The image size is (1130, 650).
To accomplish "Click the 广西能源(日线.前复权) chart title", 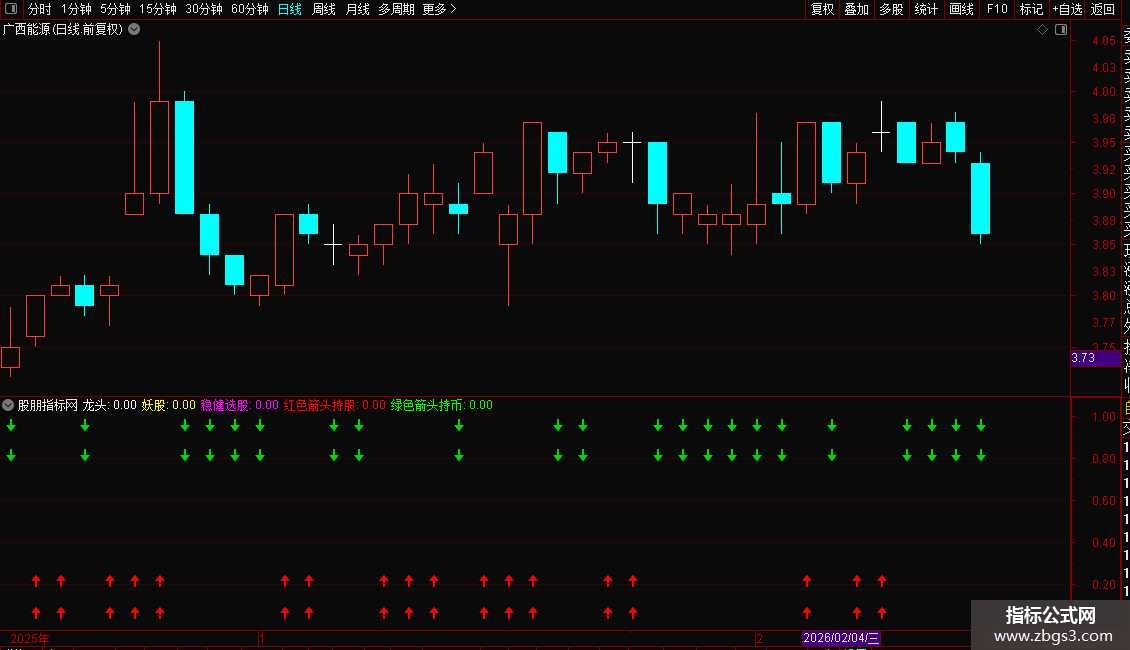I will 63,30.
